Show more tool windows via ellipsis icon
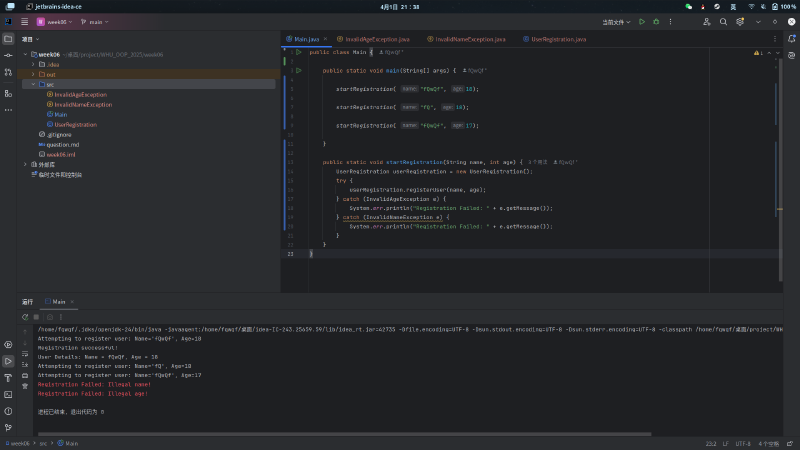 click(8, 110)
